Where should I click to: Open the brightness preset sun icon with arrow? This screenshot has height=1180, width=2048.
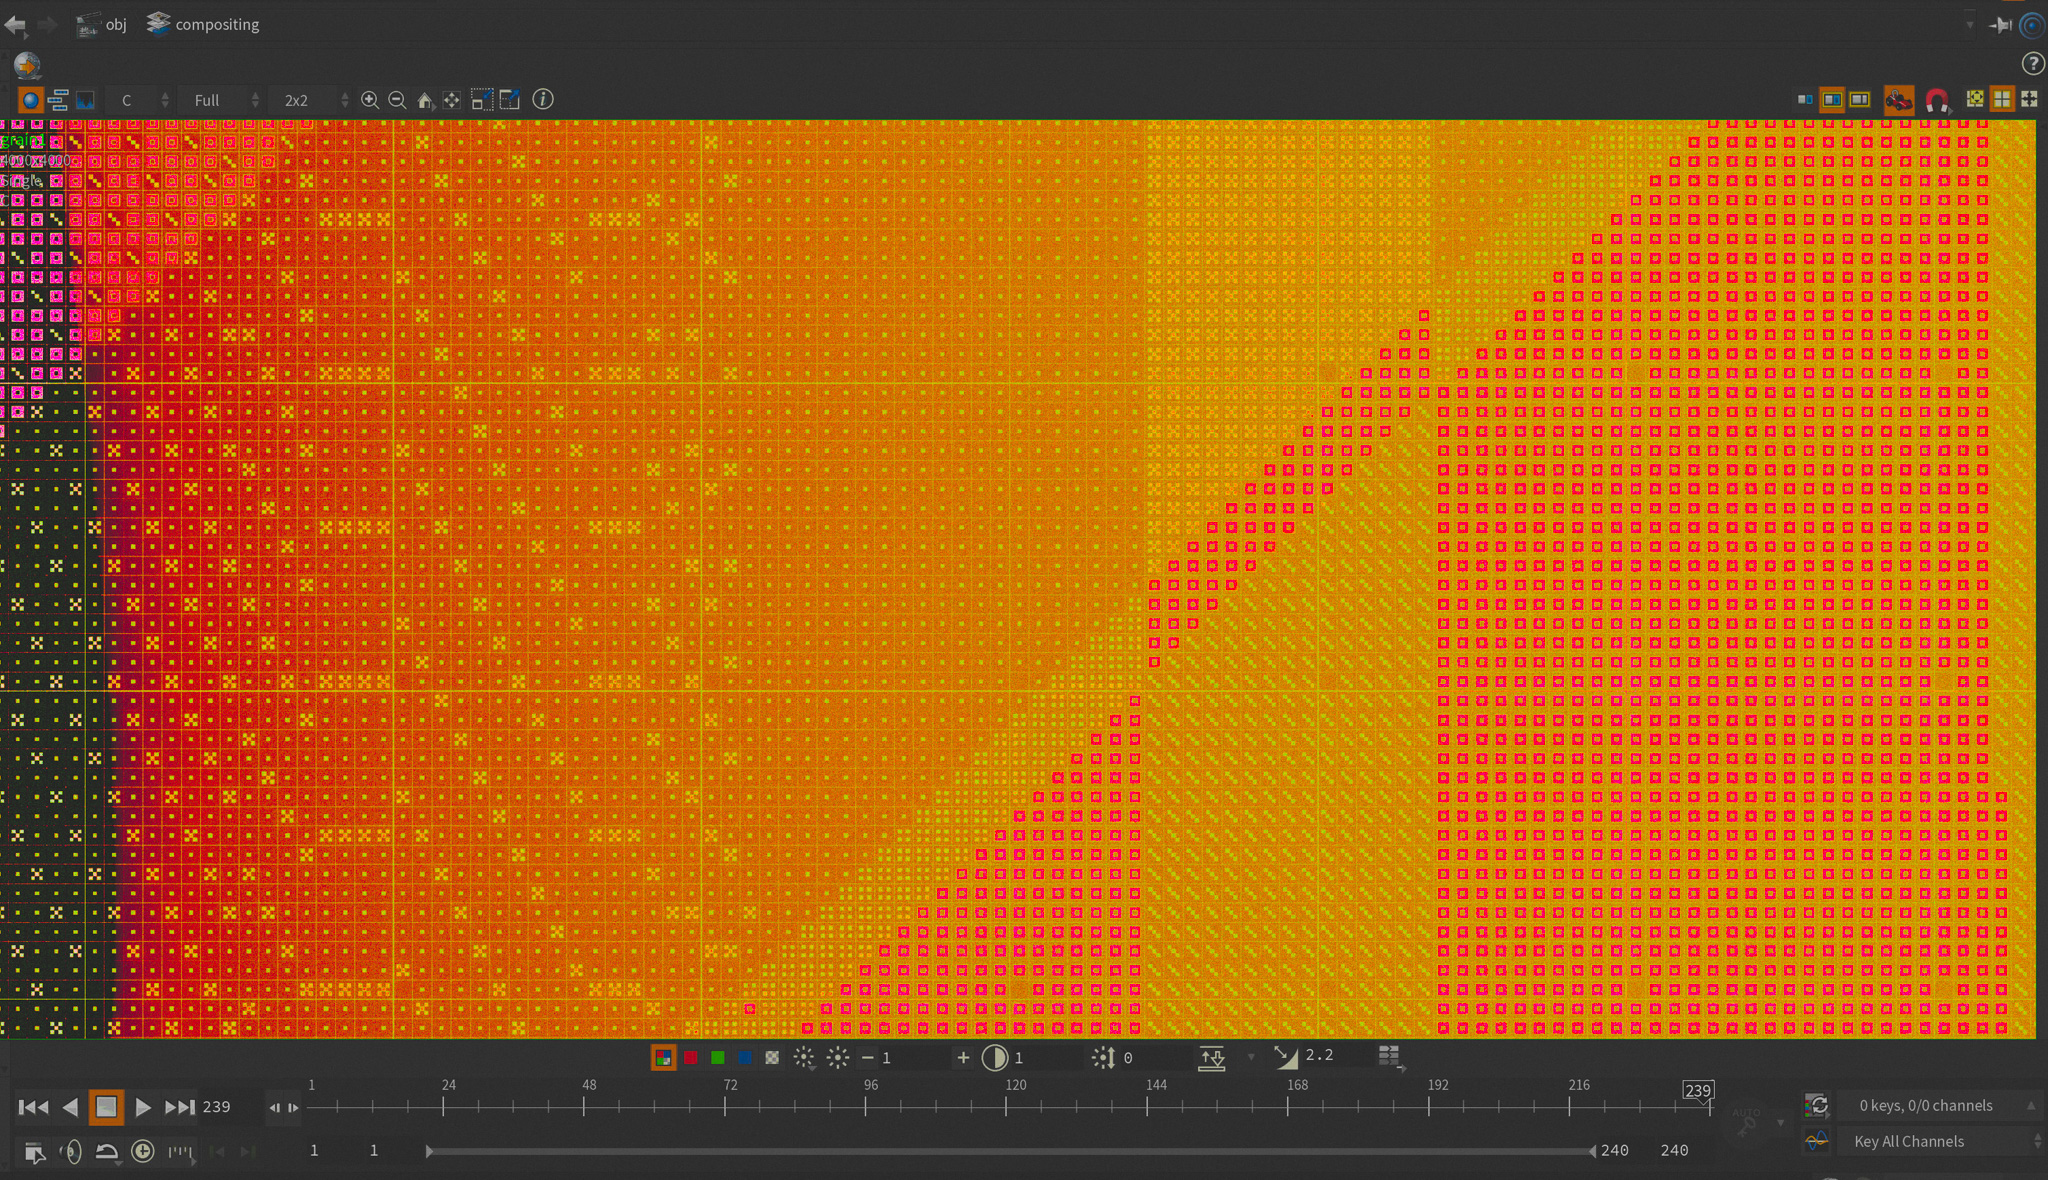[x=804, y=1058]
